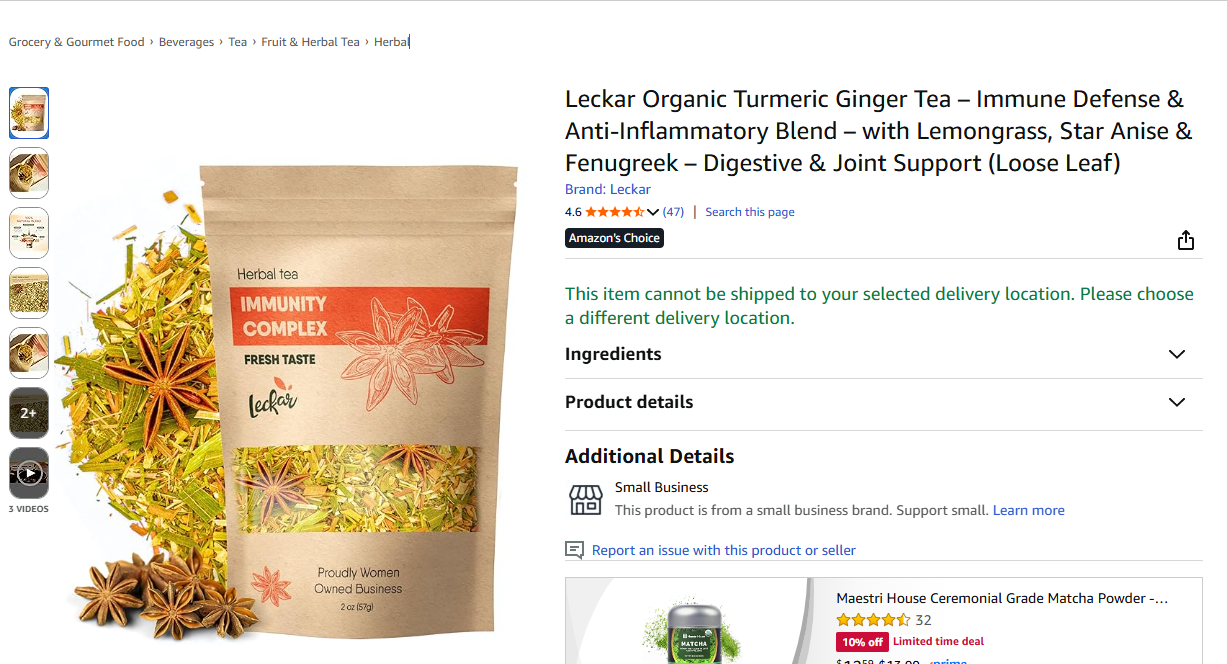1227x664 pixels.
Task: Open the star rating dropdown arrow
Action: (653, 212)
